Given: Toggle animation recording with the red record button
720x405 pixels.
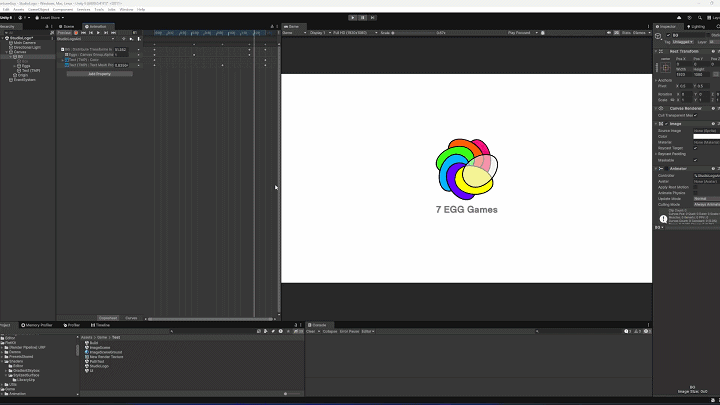Looking at the screenshot, I should click(x=76, y=33).
